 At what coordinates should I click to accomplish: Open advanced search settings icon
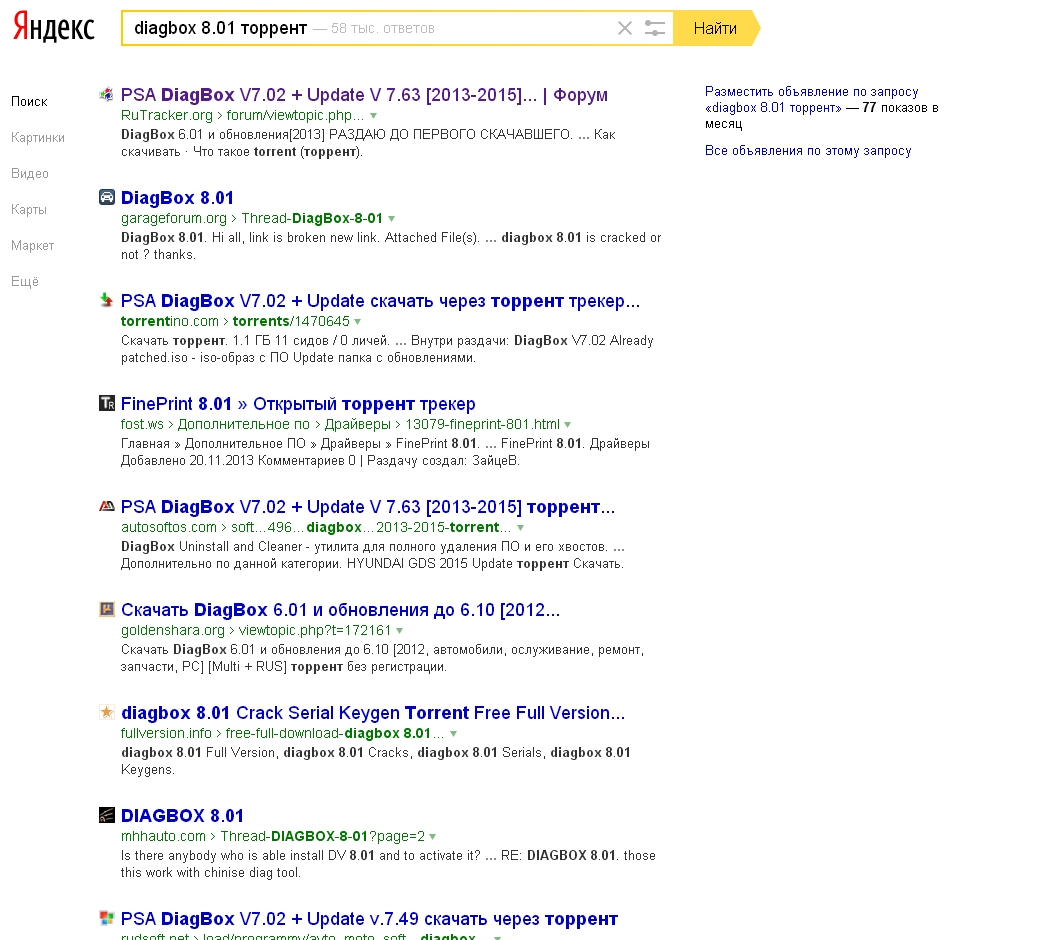pos(655,28)
